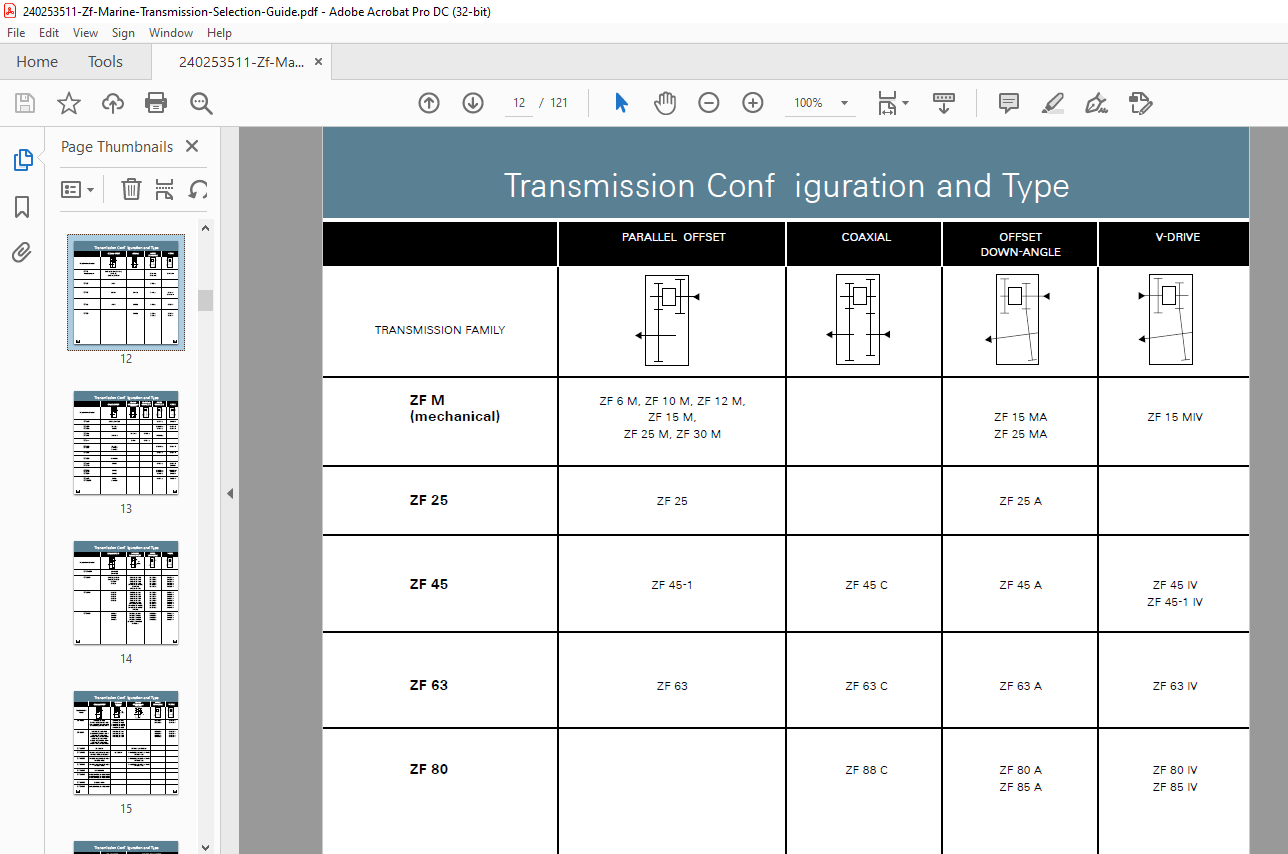Viewport: 1288px width, 854px height.
Task: Add a comment with the note icon
Action: click(x=1009, y=103)
